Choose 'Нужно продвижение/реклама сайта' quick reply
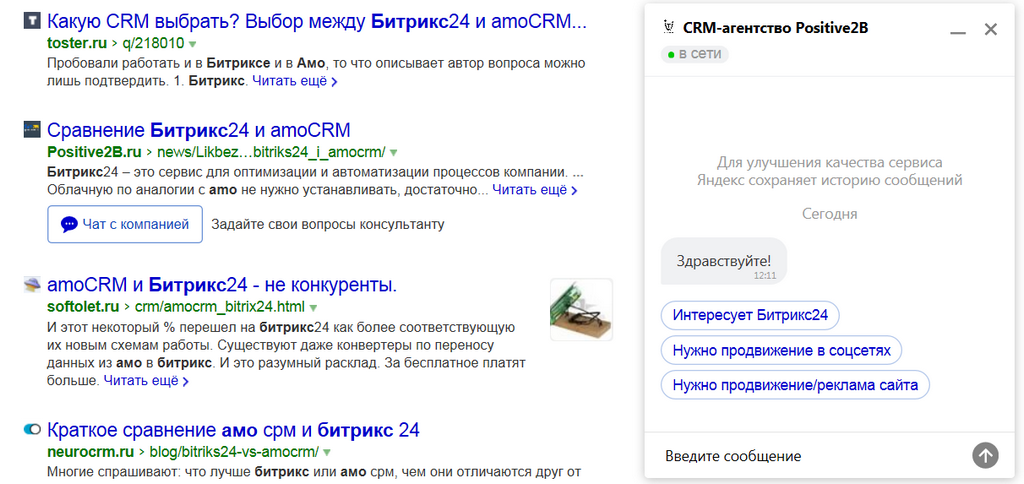 coord(795,385)
